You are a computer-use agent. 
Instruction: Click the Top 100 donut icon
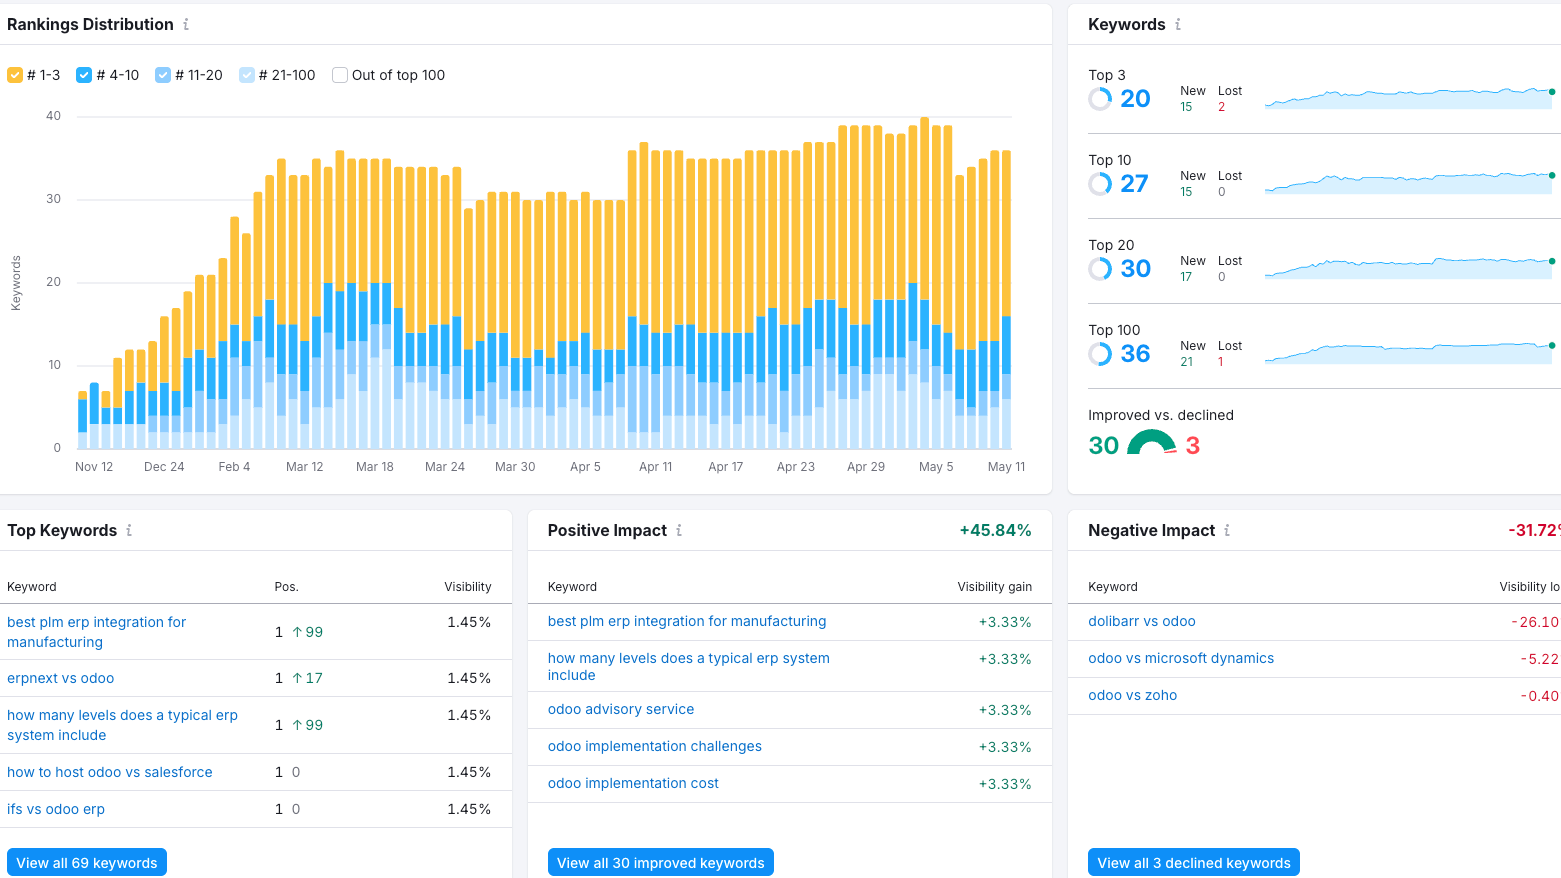click(x=1100, y=353)
